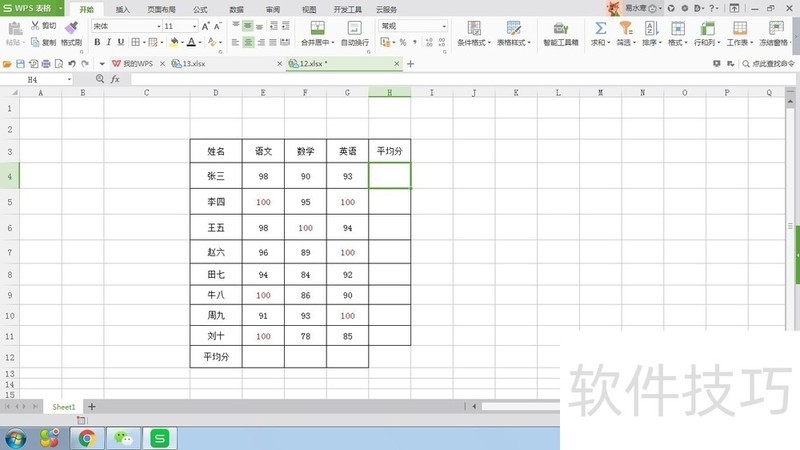Click the Copy (复制) icon

[35, 42]
